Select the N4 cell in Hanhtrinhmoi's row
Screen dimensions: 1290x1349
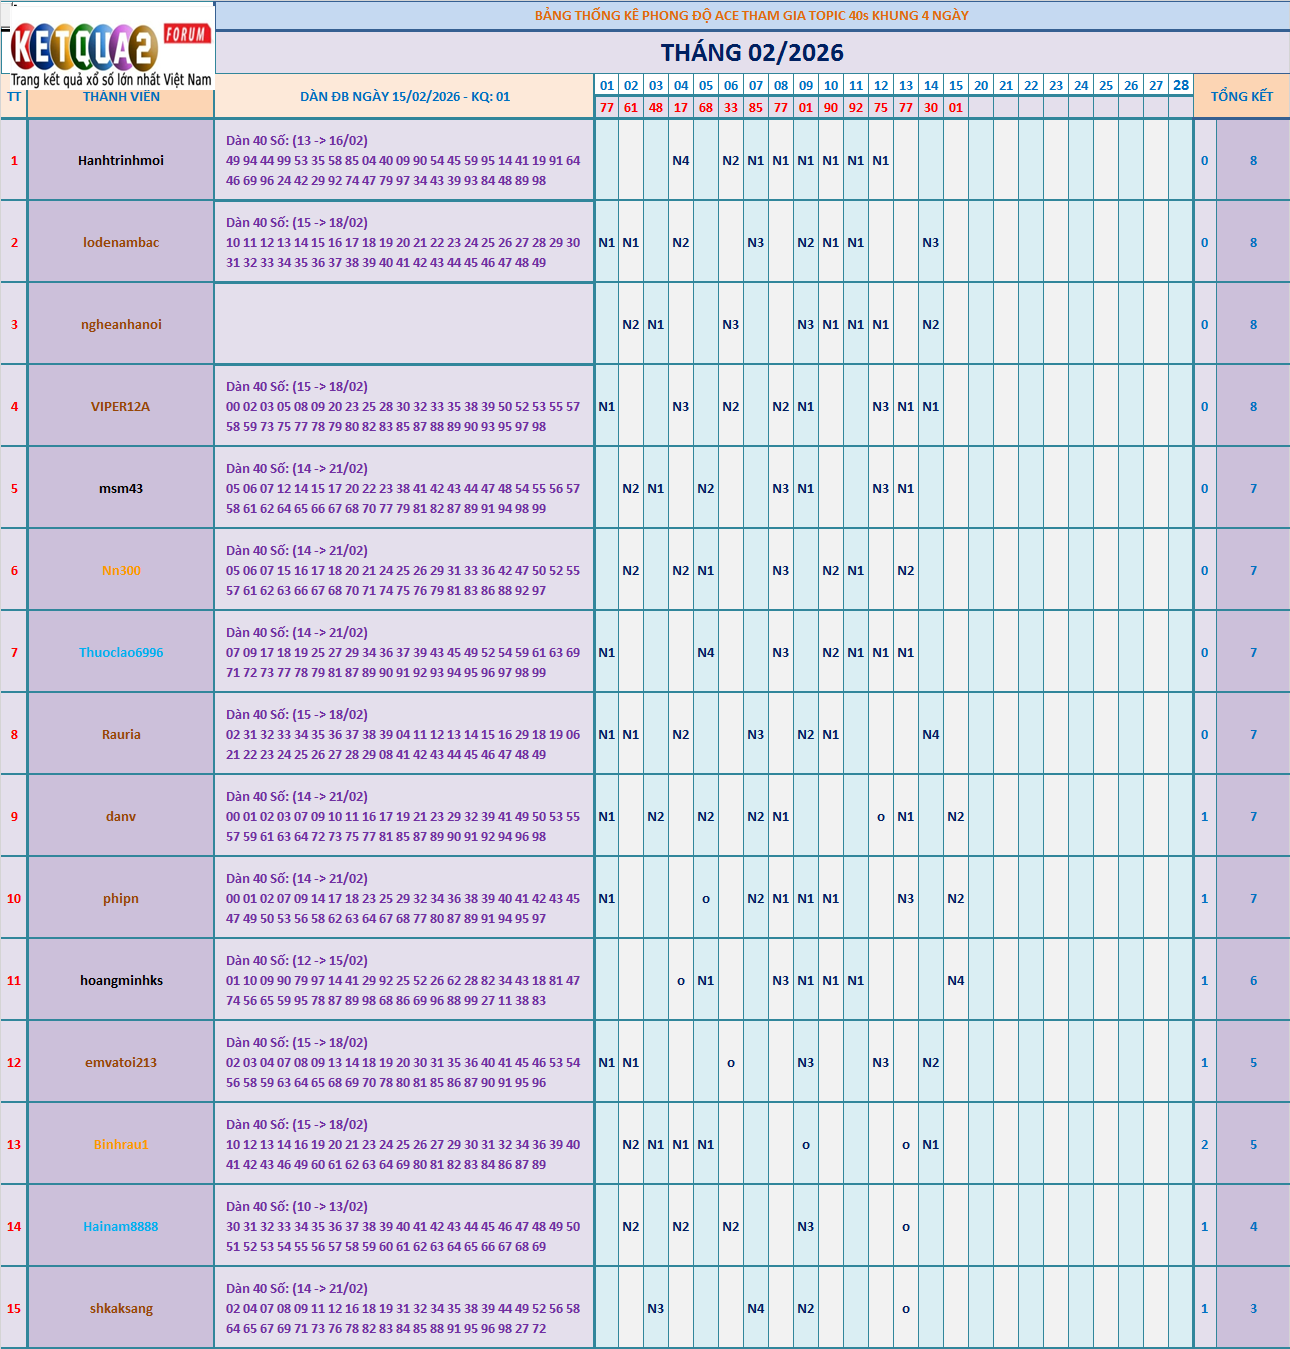[x=681, y=161]
